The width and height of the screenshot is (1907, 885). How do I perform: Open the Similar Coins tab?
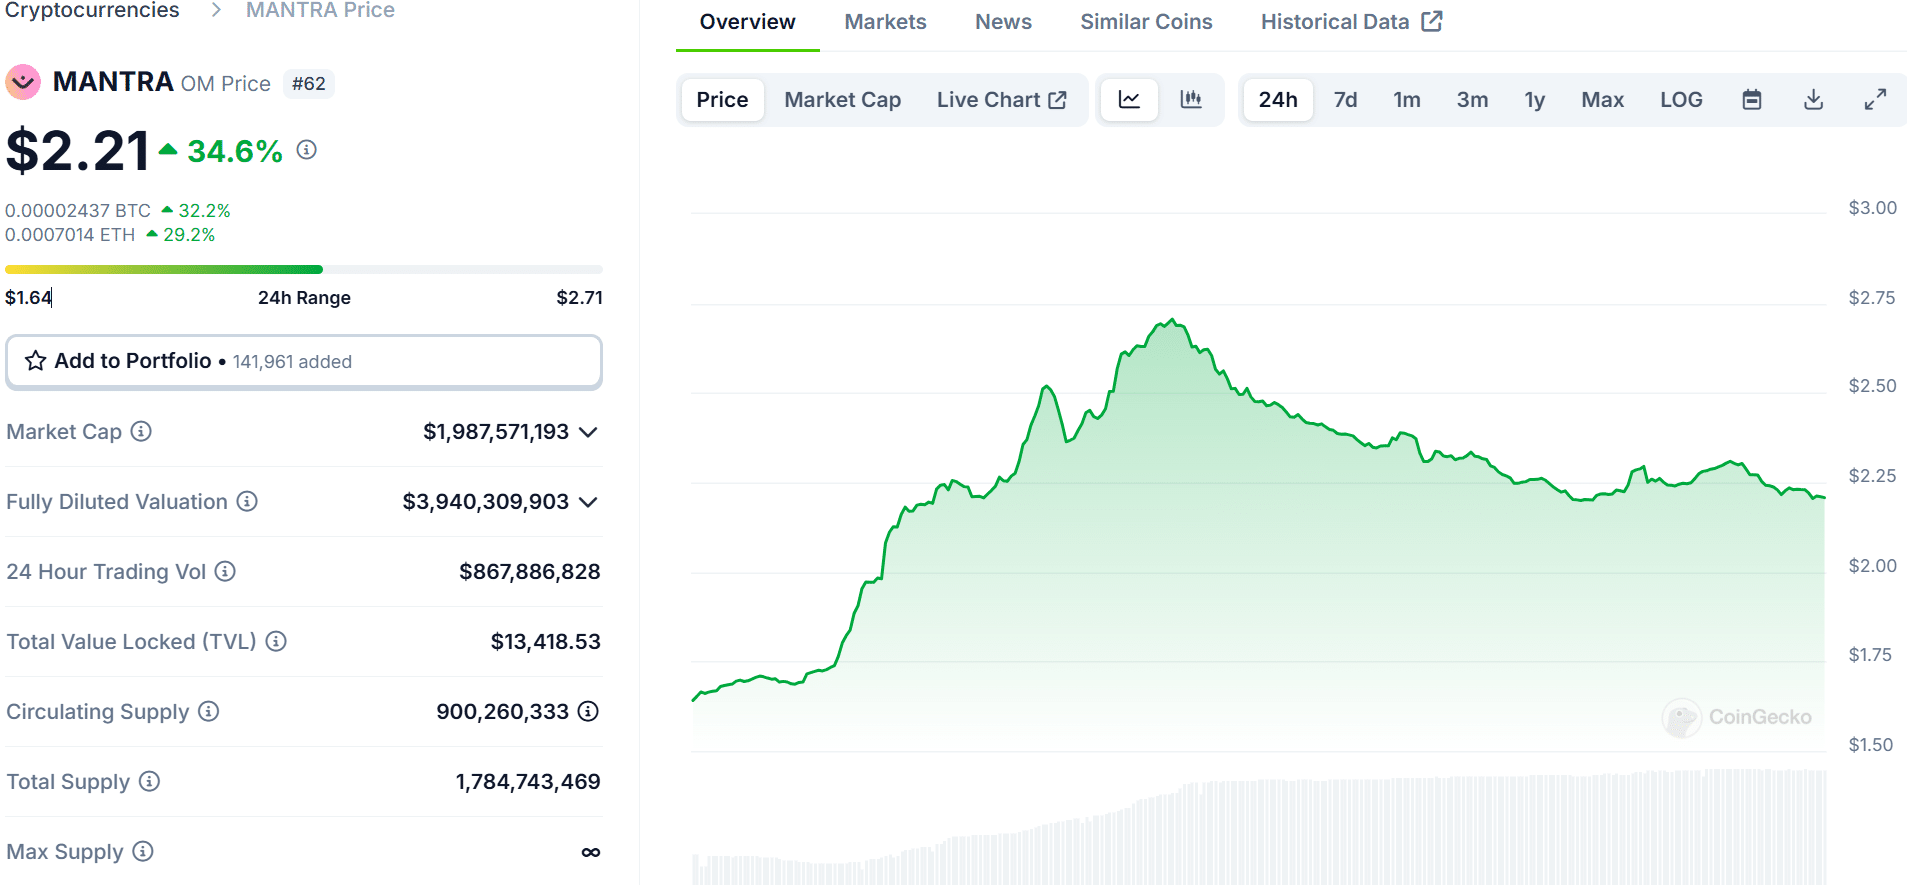pyautogui.click(x=1146, y=22)
